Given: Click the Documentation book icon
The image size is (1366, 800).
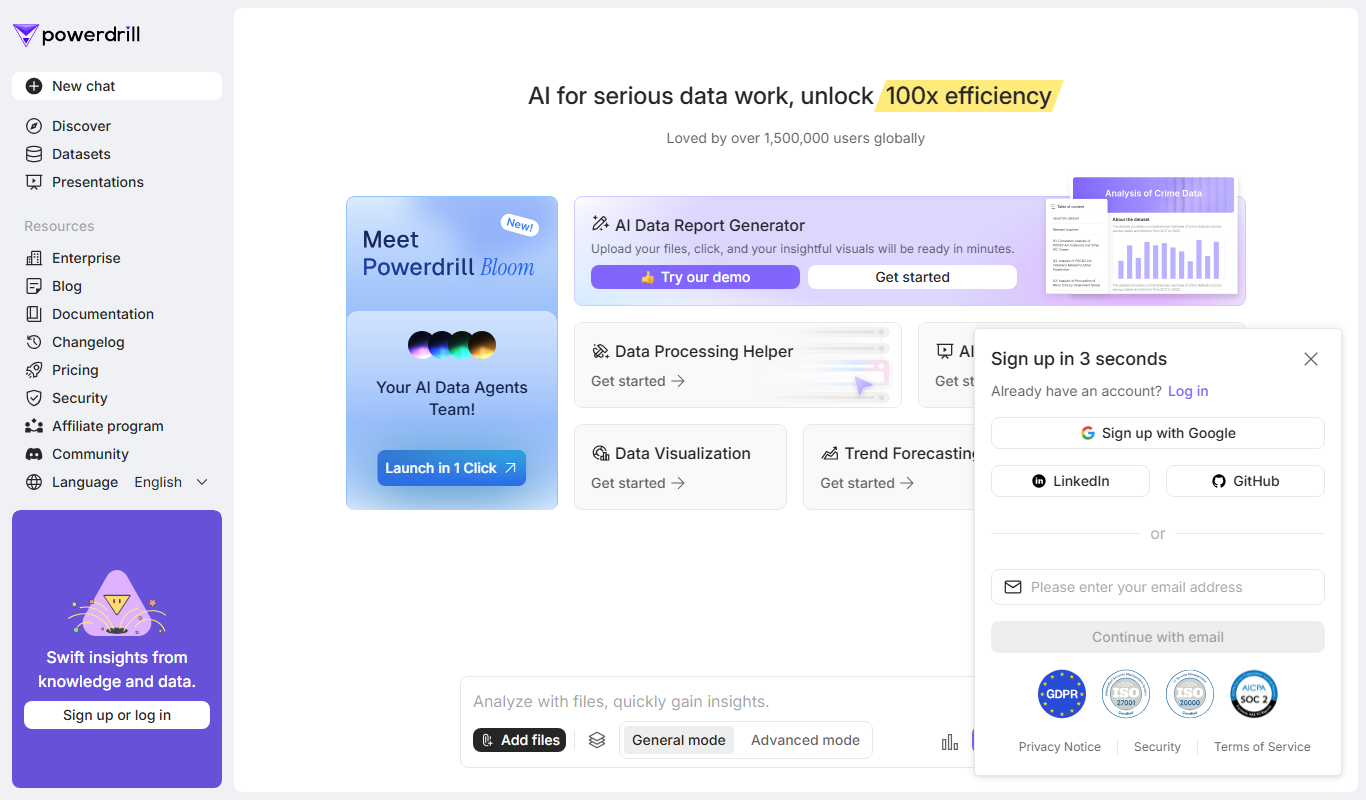Looking at the screenshot, I should tap(34, 314).
